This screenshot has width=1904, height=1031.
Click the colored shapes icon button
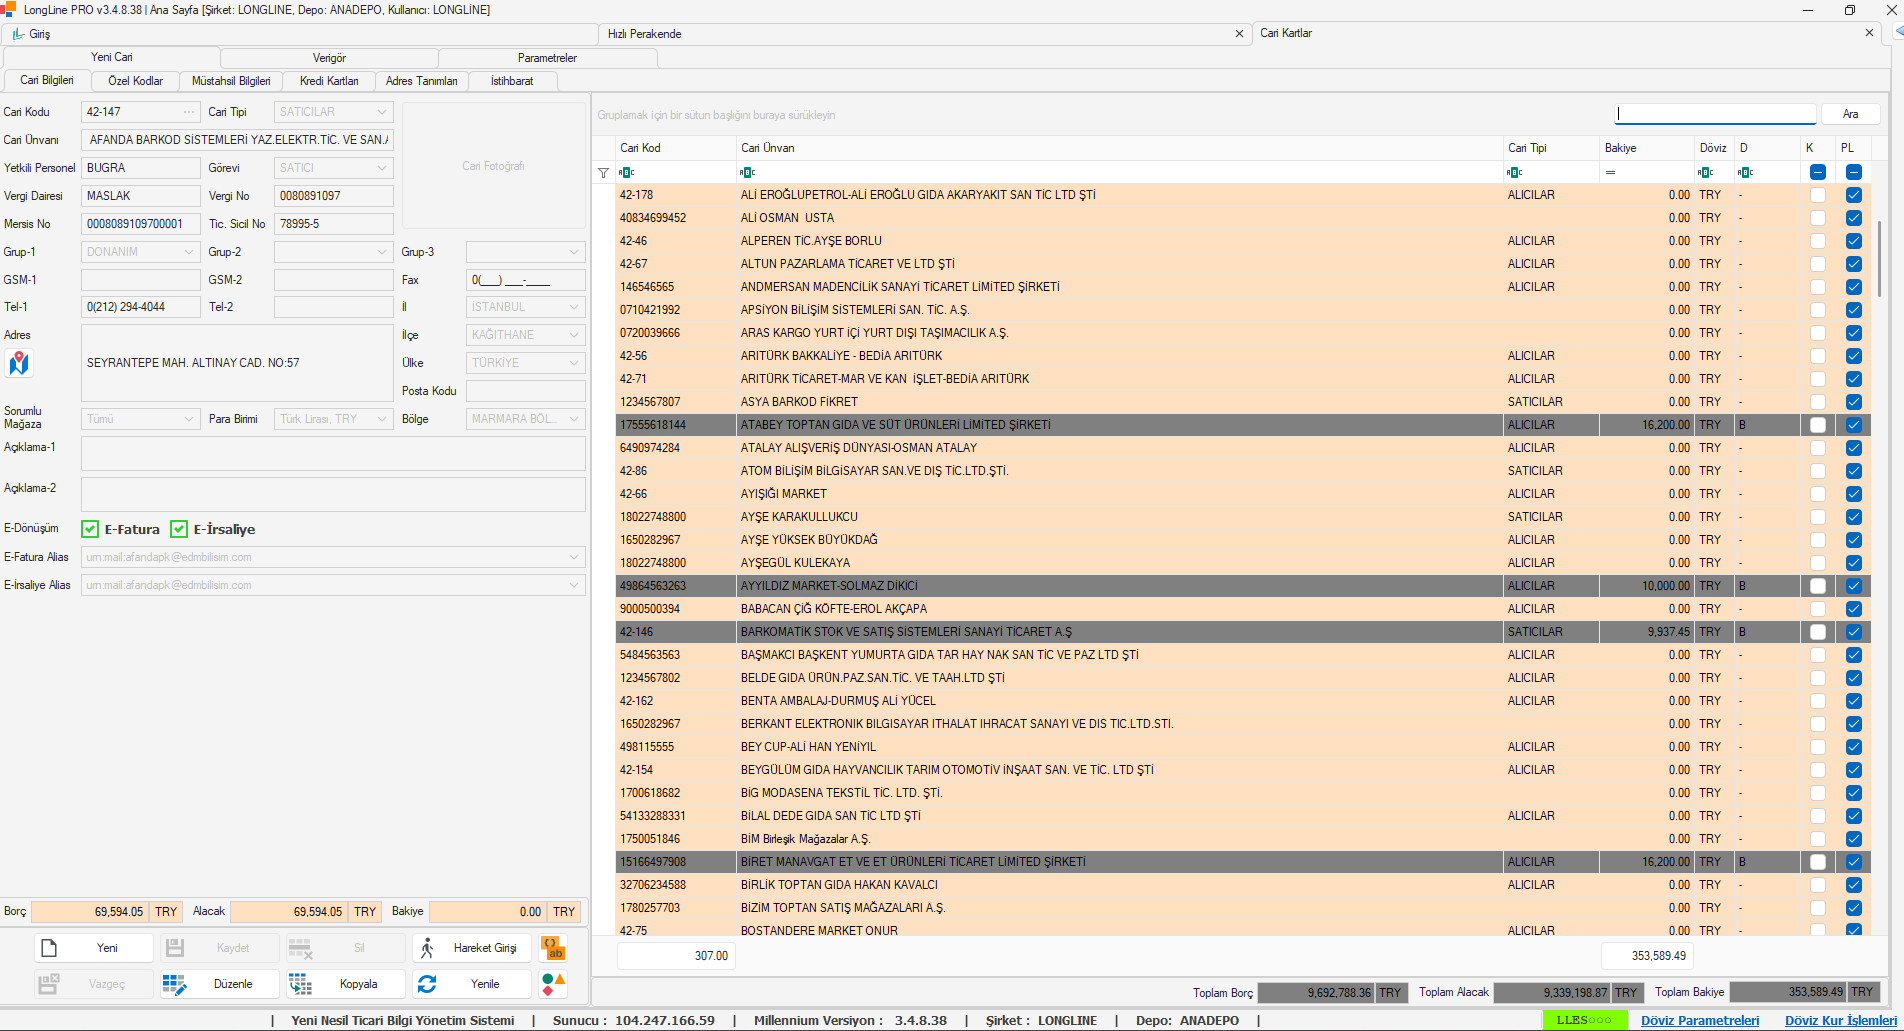553,984
